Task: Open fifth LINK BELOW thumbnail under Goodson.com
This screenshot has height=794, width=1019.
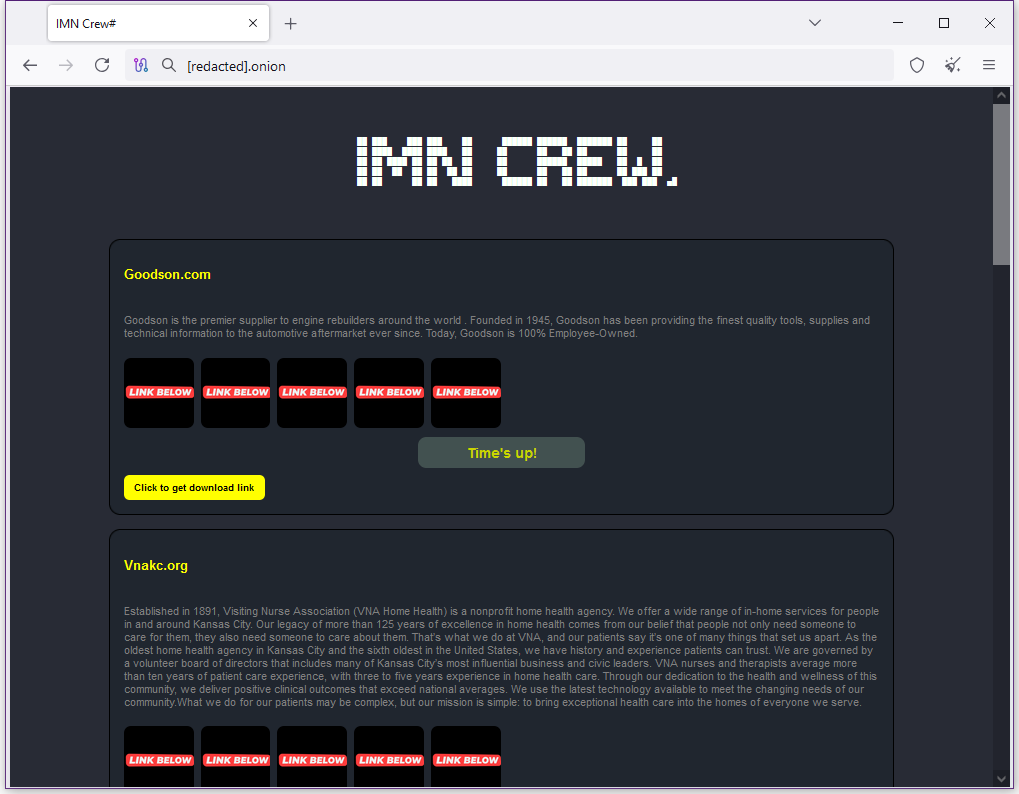Action: [466, 392]
